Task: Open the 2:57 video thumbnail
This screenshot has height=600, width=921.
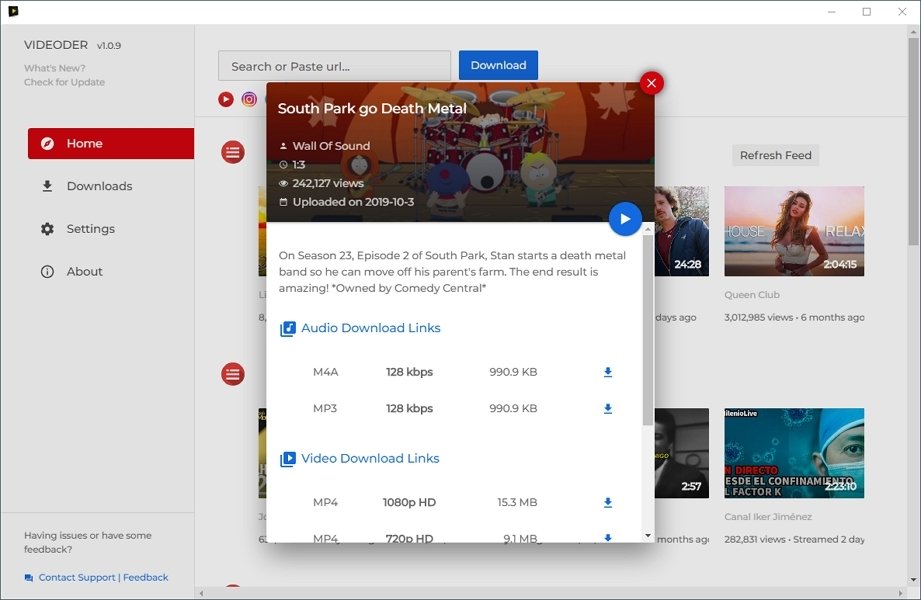Action: click(681, 453)
